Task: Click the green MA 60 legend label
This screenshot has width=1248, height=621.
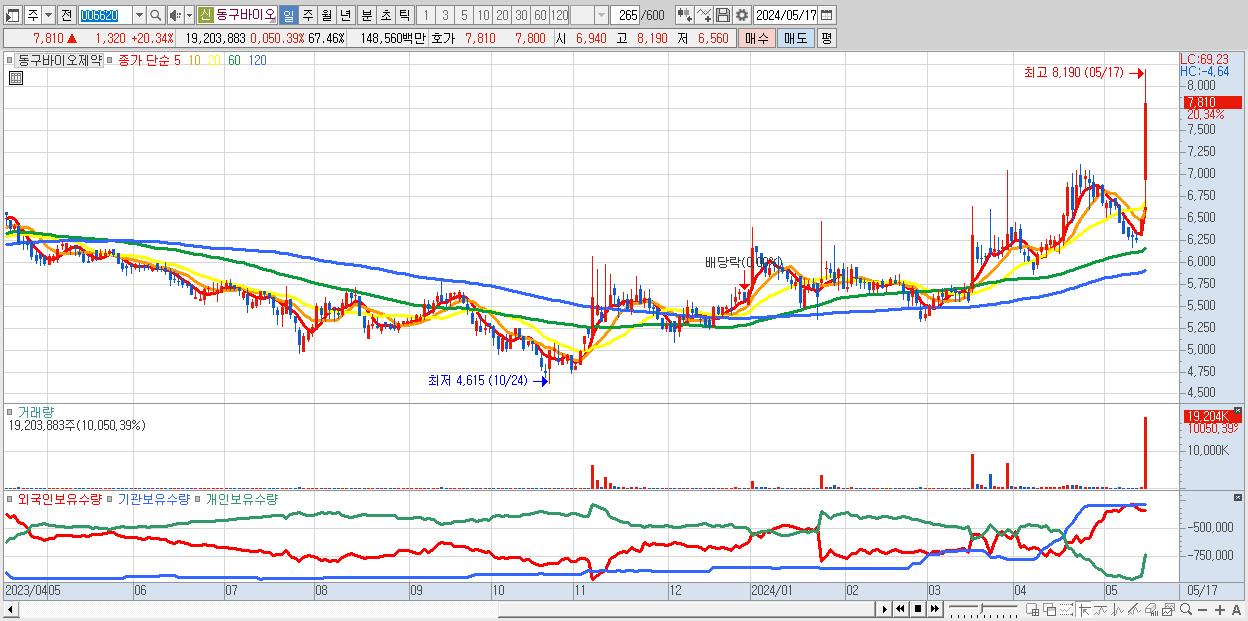Action: (x=234, y=60)
